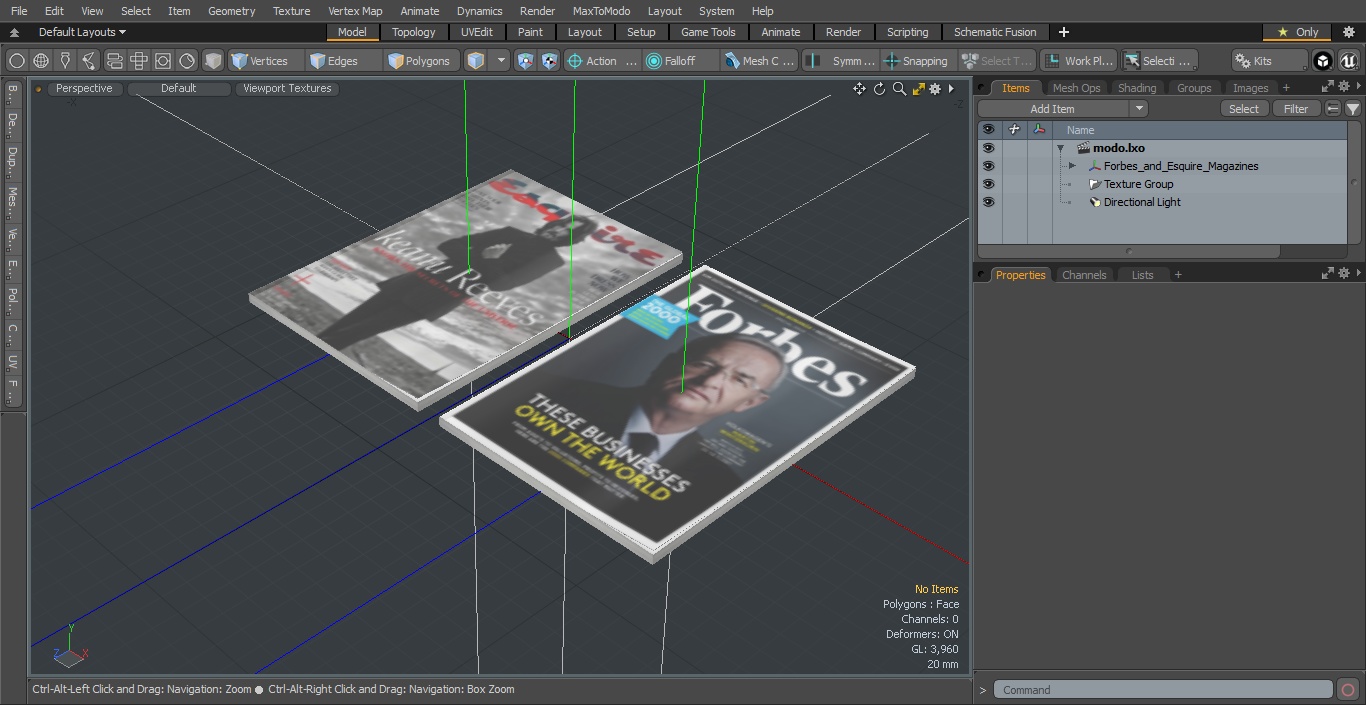Select the curve tool icon

tap(89, 61)
